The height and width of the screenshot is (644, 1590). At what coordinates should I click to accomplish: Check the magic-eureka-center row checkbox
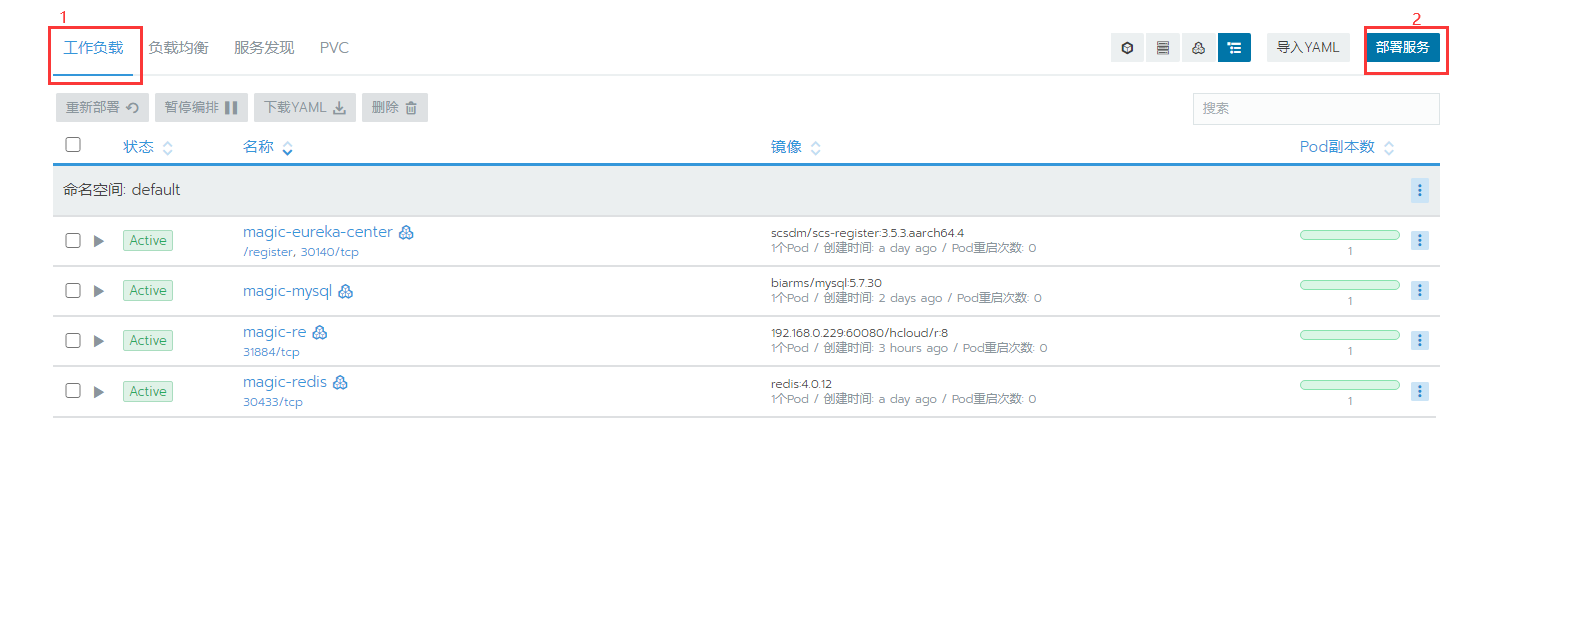(x=73, y=240)
